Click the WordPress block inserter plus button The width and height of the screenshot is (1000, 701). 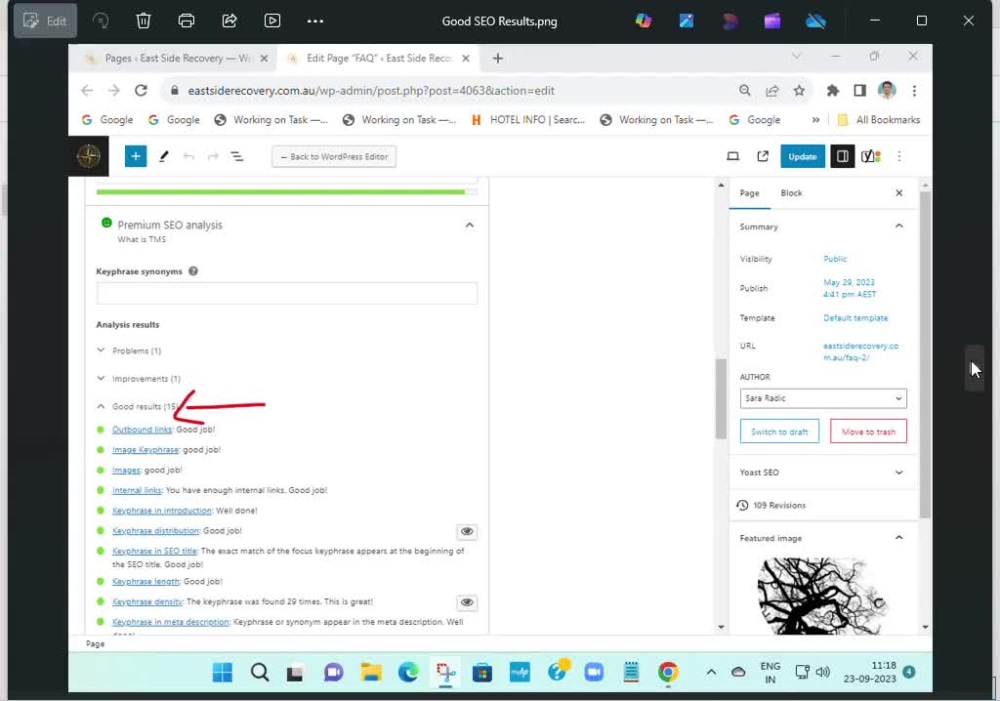tap(135, 156)
